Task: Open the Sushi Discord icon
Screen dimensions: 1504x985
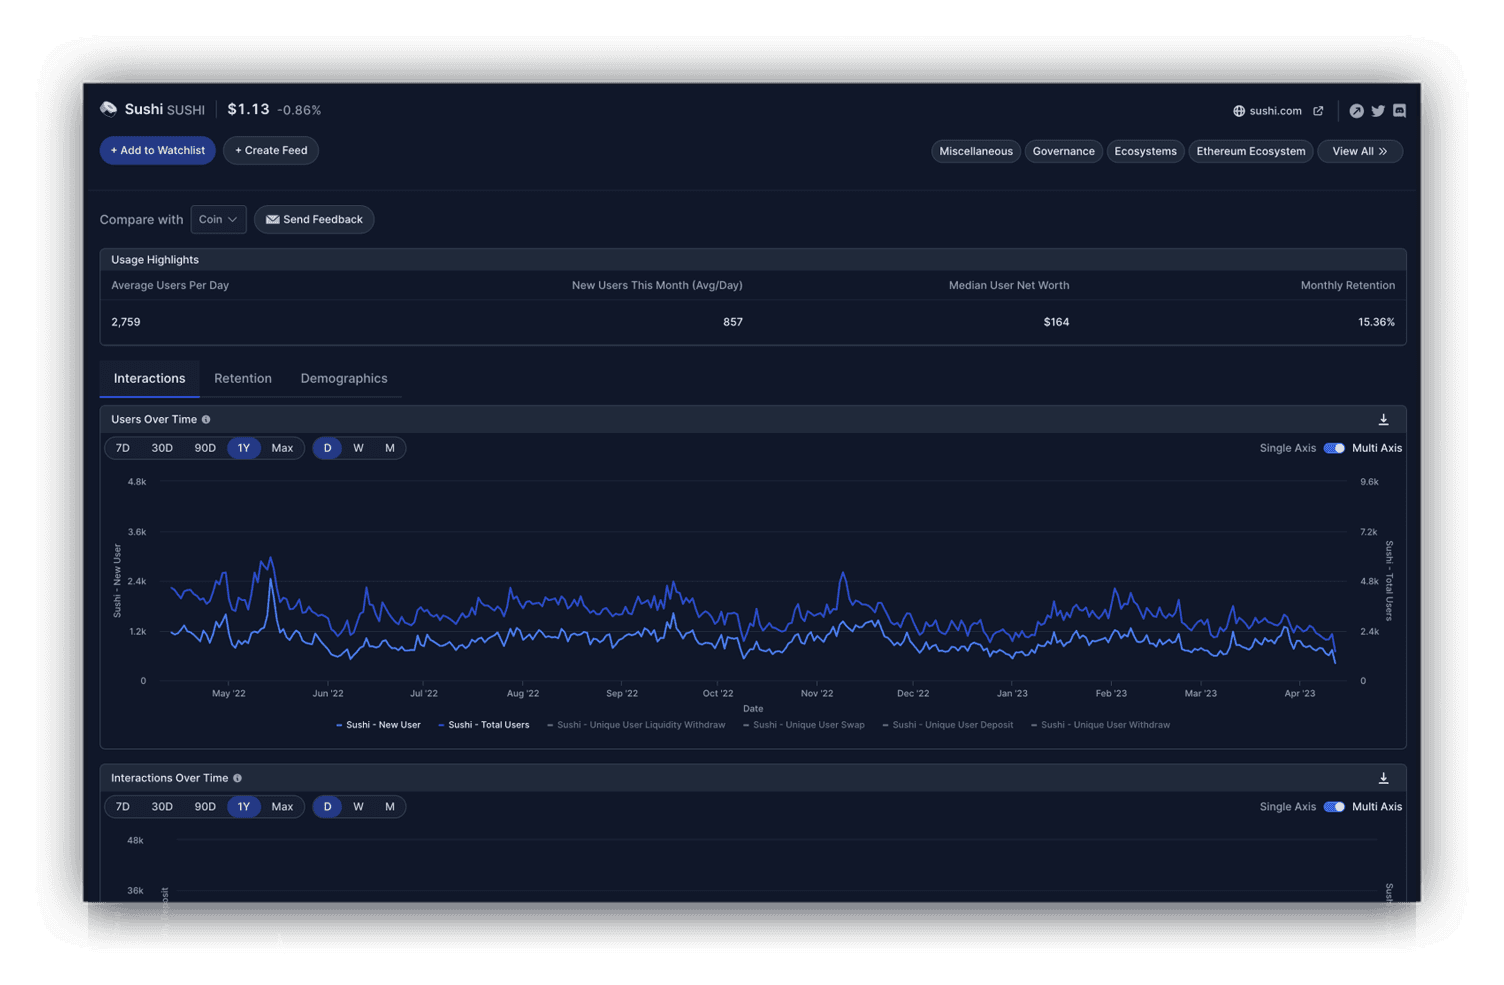Action: click(x=1399, y=111)
